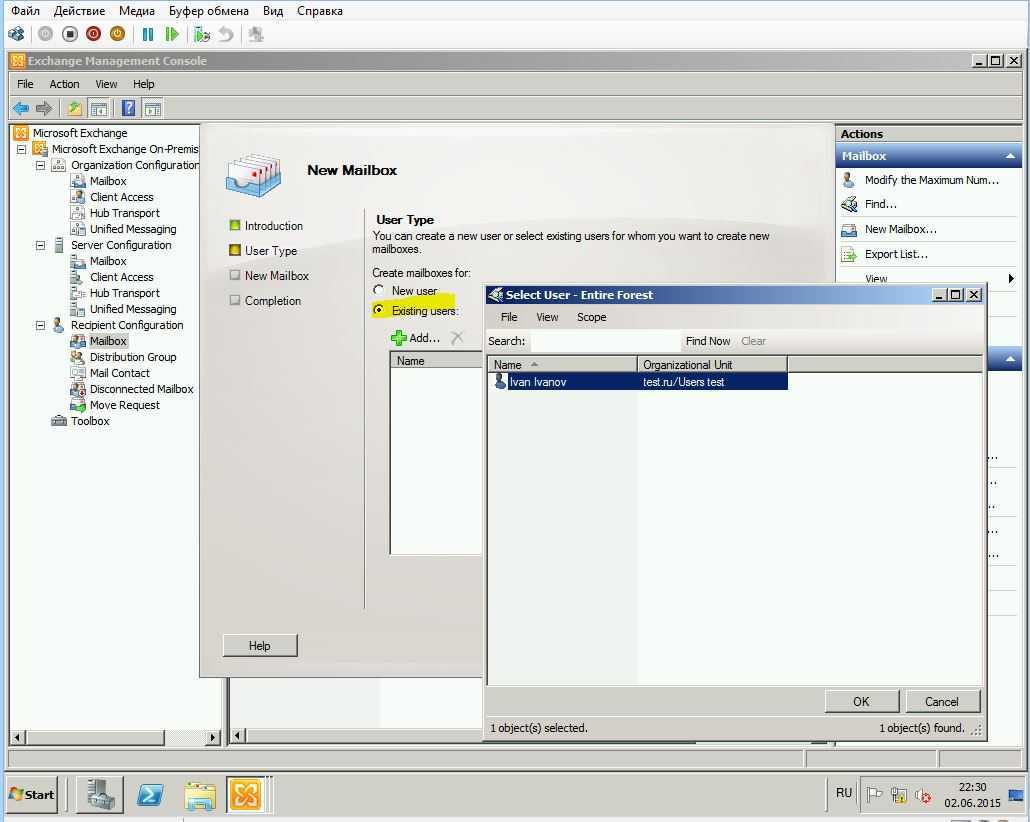Open the Action menu in the console

coord(64,84)
